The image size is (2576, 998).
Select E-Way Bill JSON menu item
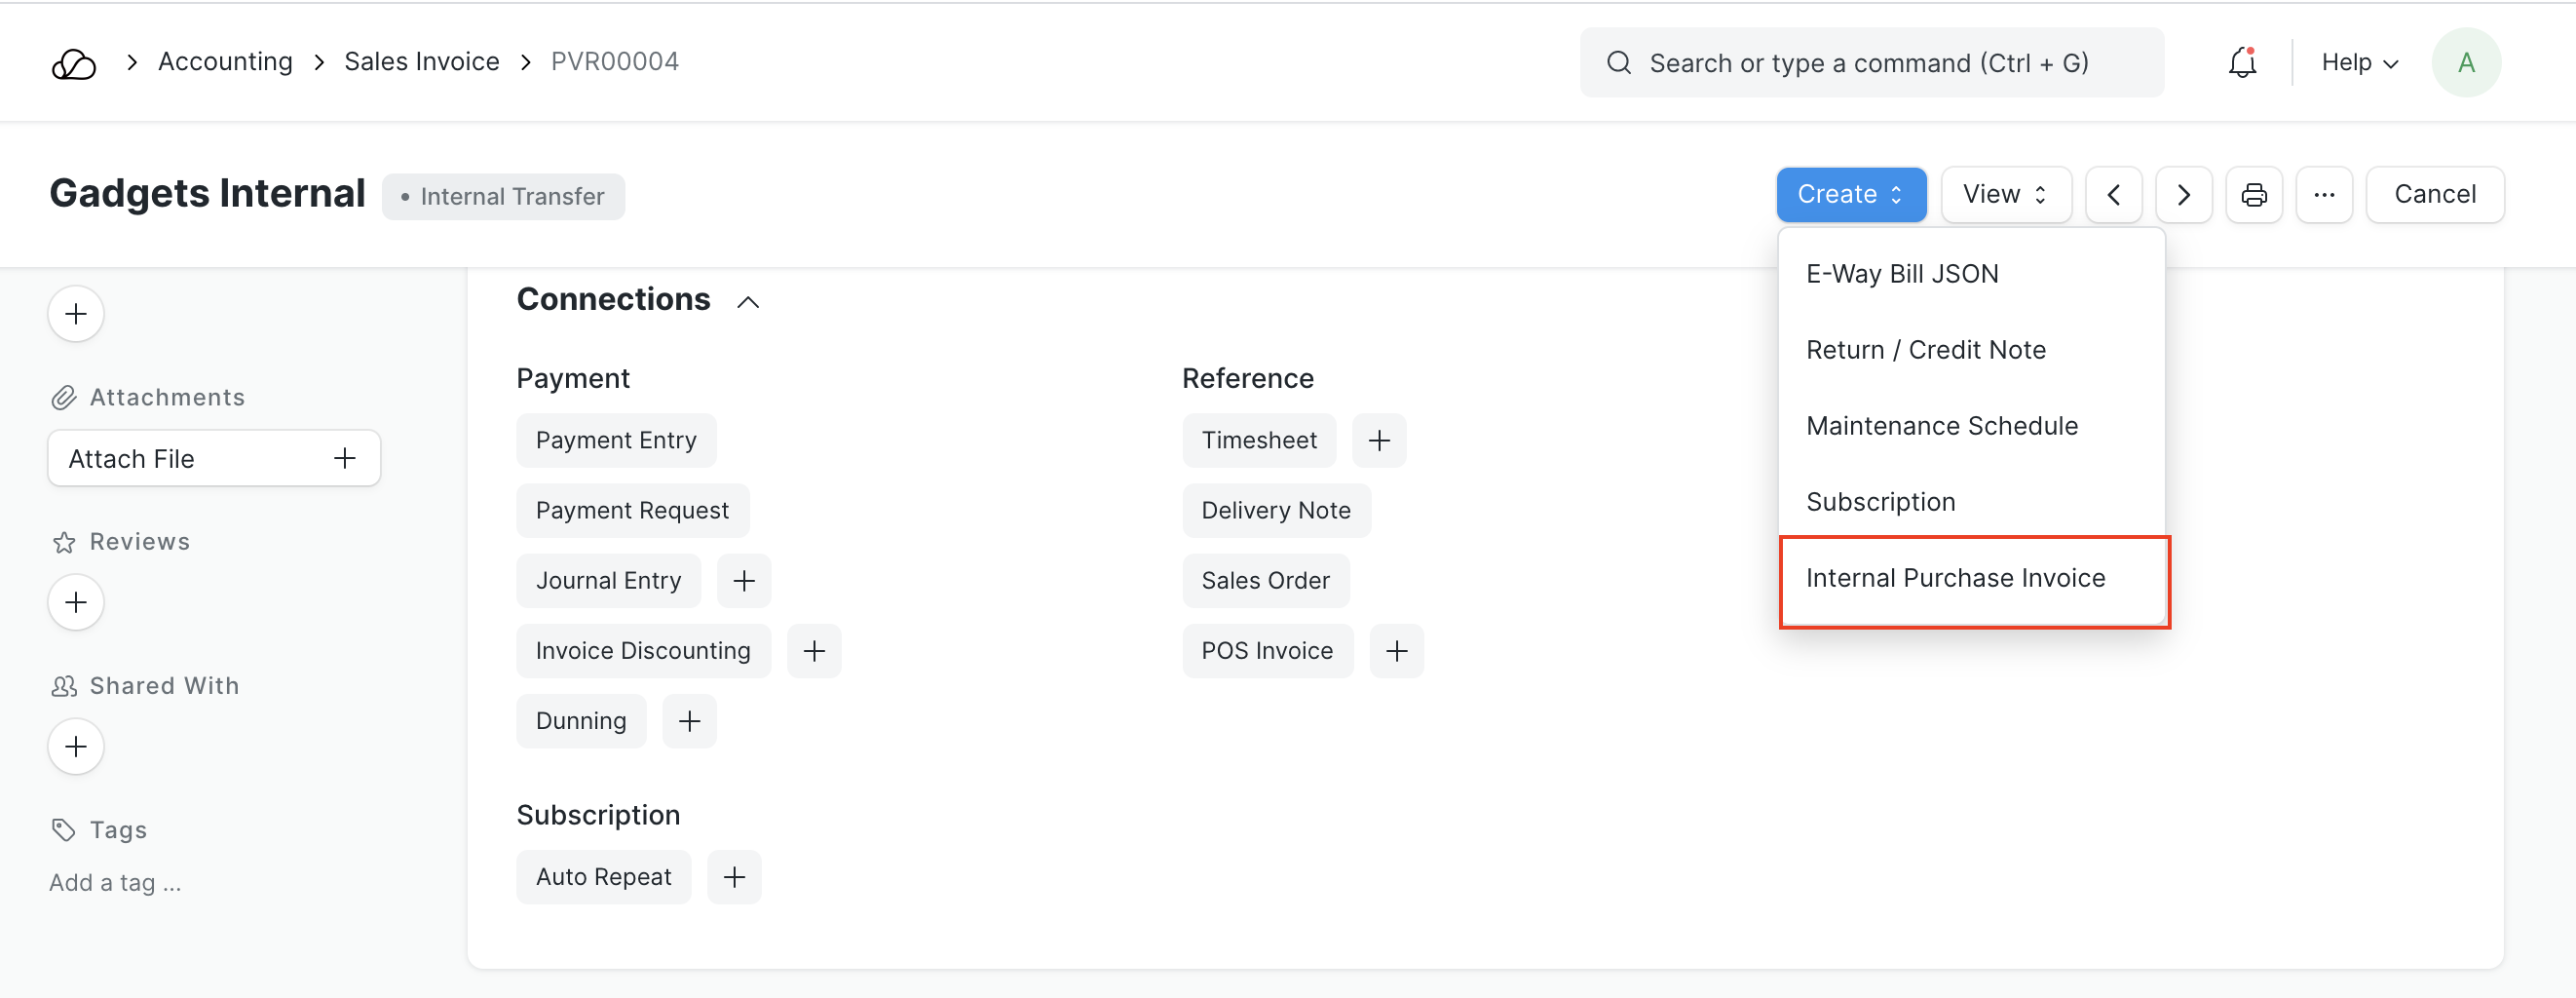coord(1901,274)
